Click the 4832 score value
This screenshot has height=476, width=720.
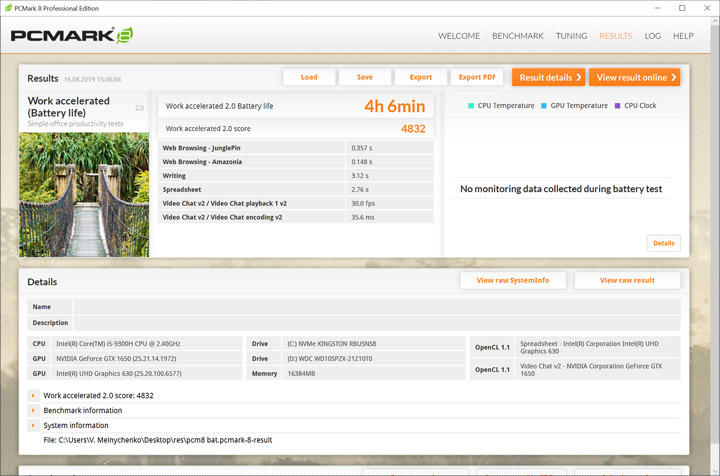coord(413,129)
